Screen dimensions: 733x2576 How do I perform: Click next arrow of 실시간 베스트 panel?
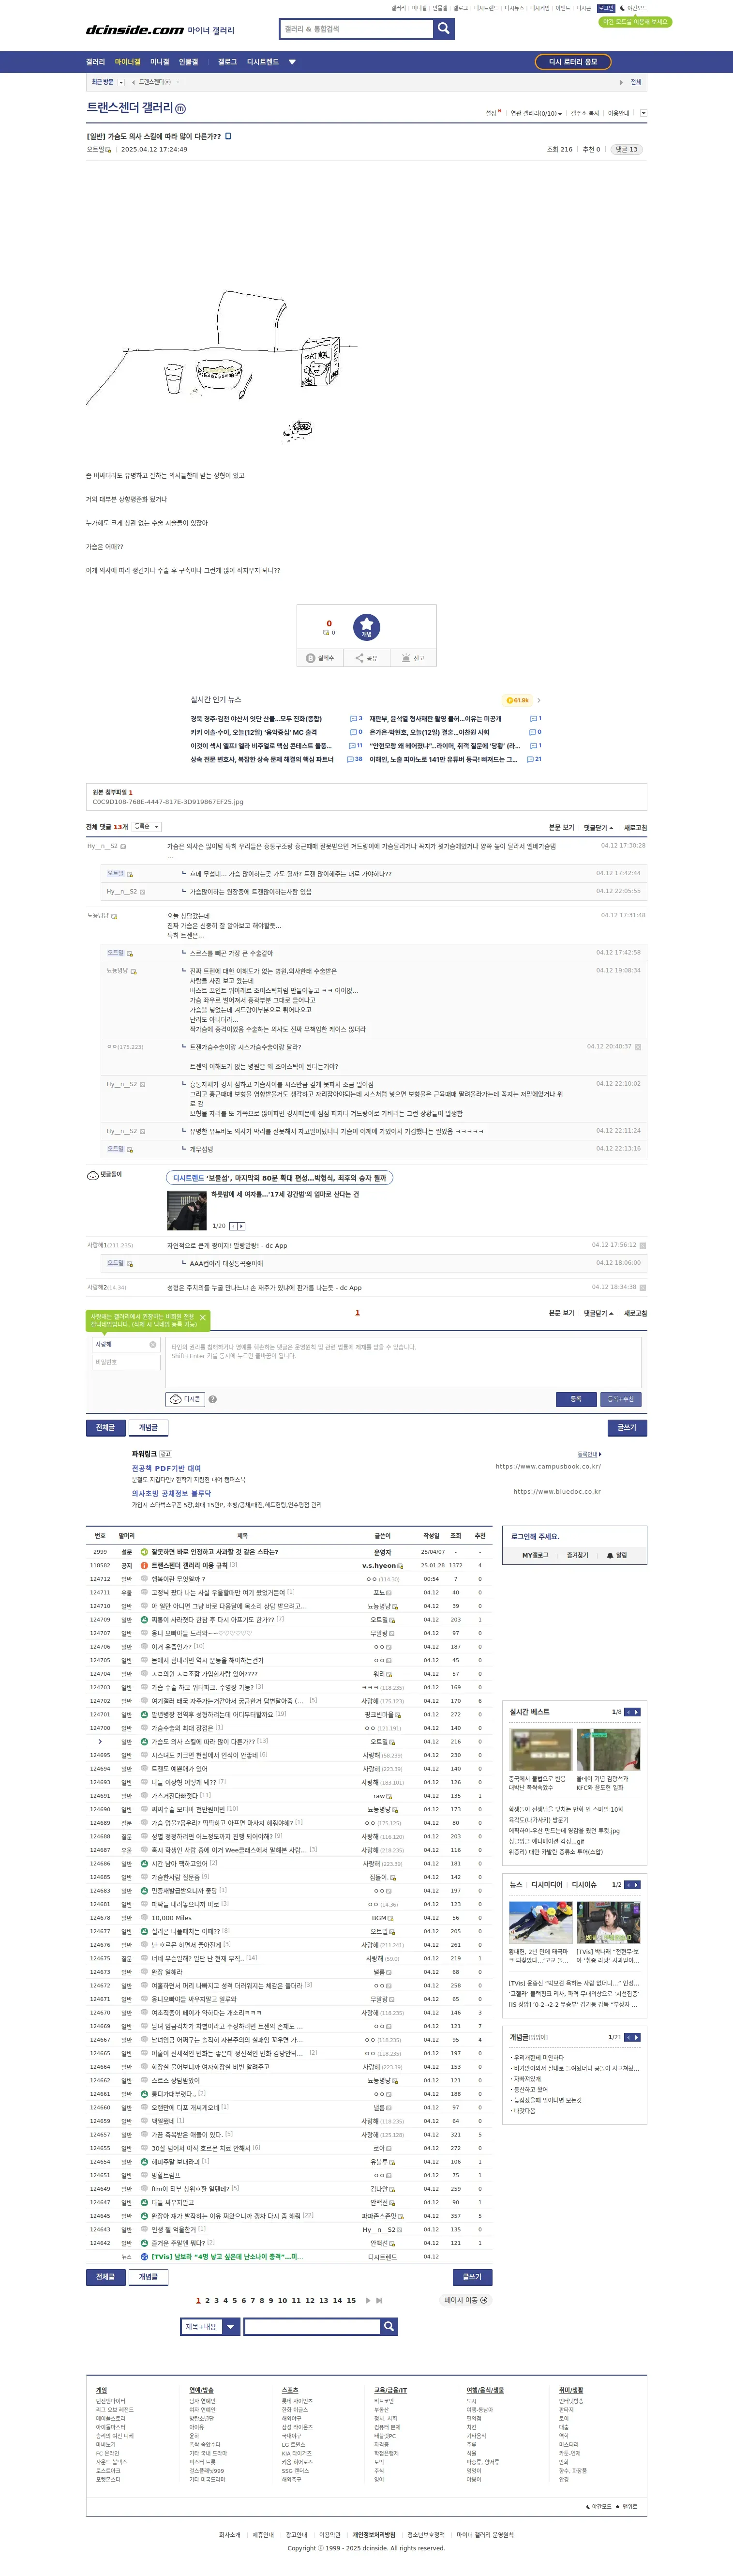[x=636, y=1712]
